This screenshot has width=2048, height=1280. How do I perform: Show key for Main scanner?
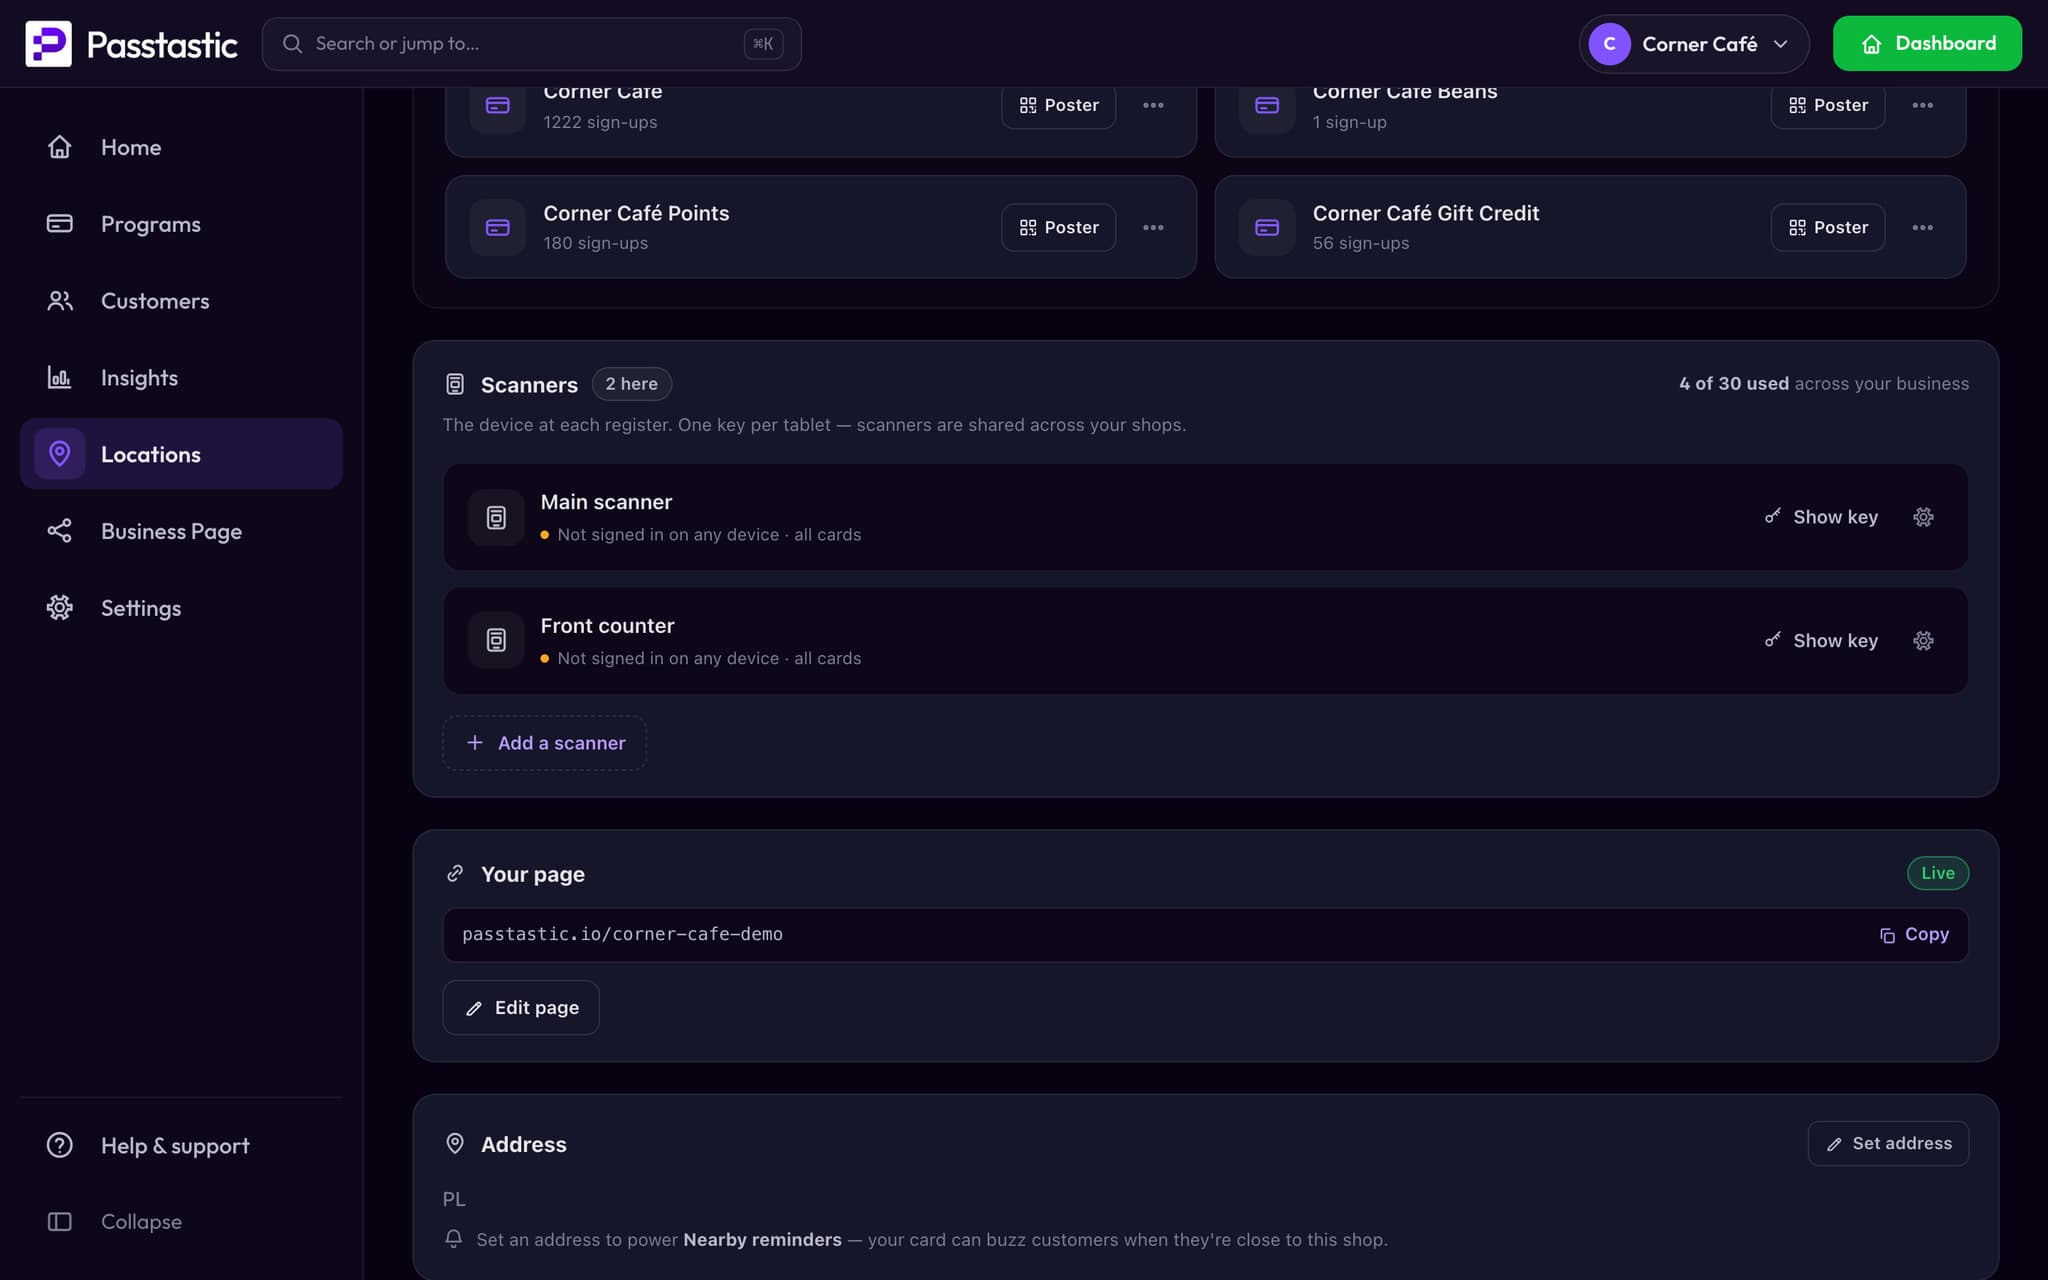tap(1821, 517)
